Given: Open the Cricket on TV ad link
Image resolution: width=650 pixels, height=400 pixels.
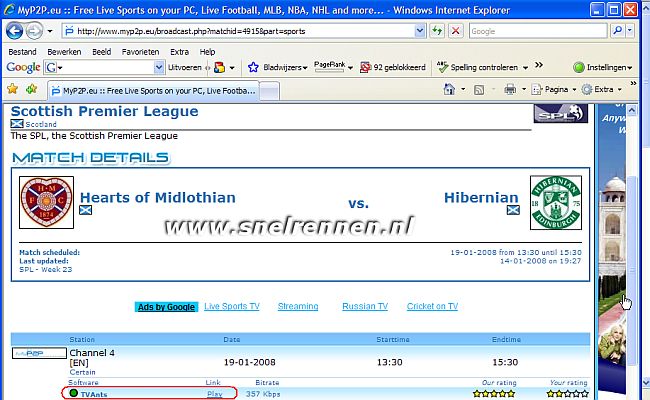Looking at the screenshot, I should [x=432, y=306].
